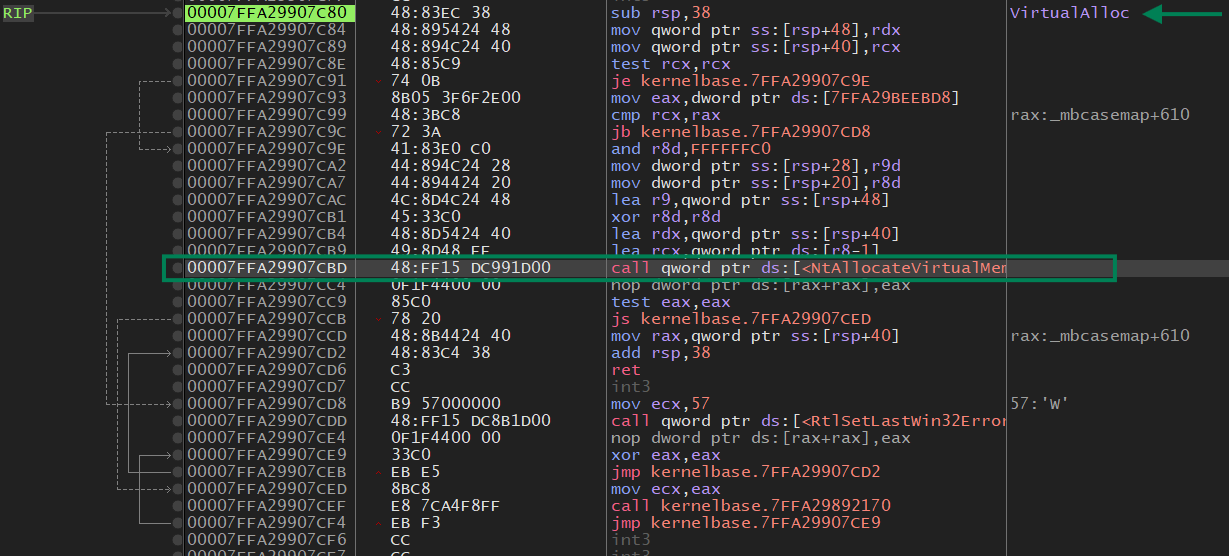Screen dimensions: 1229x556
Task: Select opcode bytes 8B05 3F6F2E00
Action: pyautogui.click(x=456, y=98)
